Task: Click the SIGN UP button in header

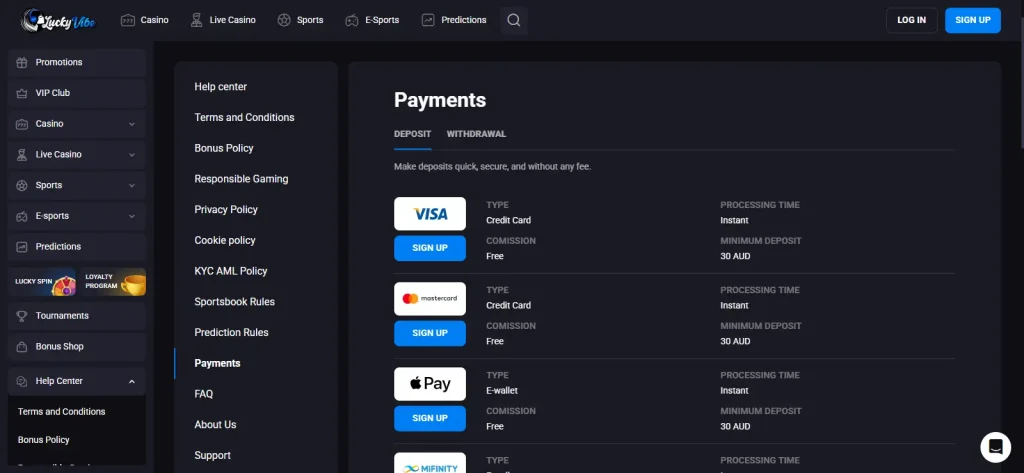Action: pos(973,20)
